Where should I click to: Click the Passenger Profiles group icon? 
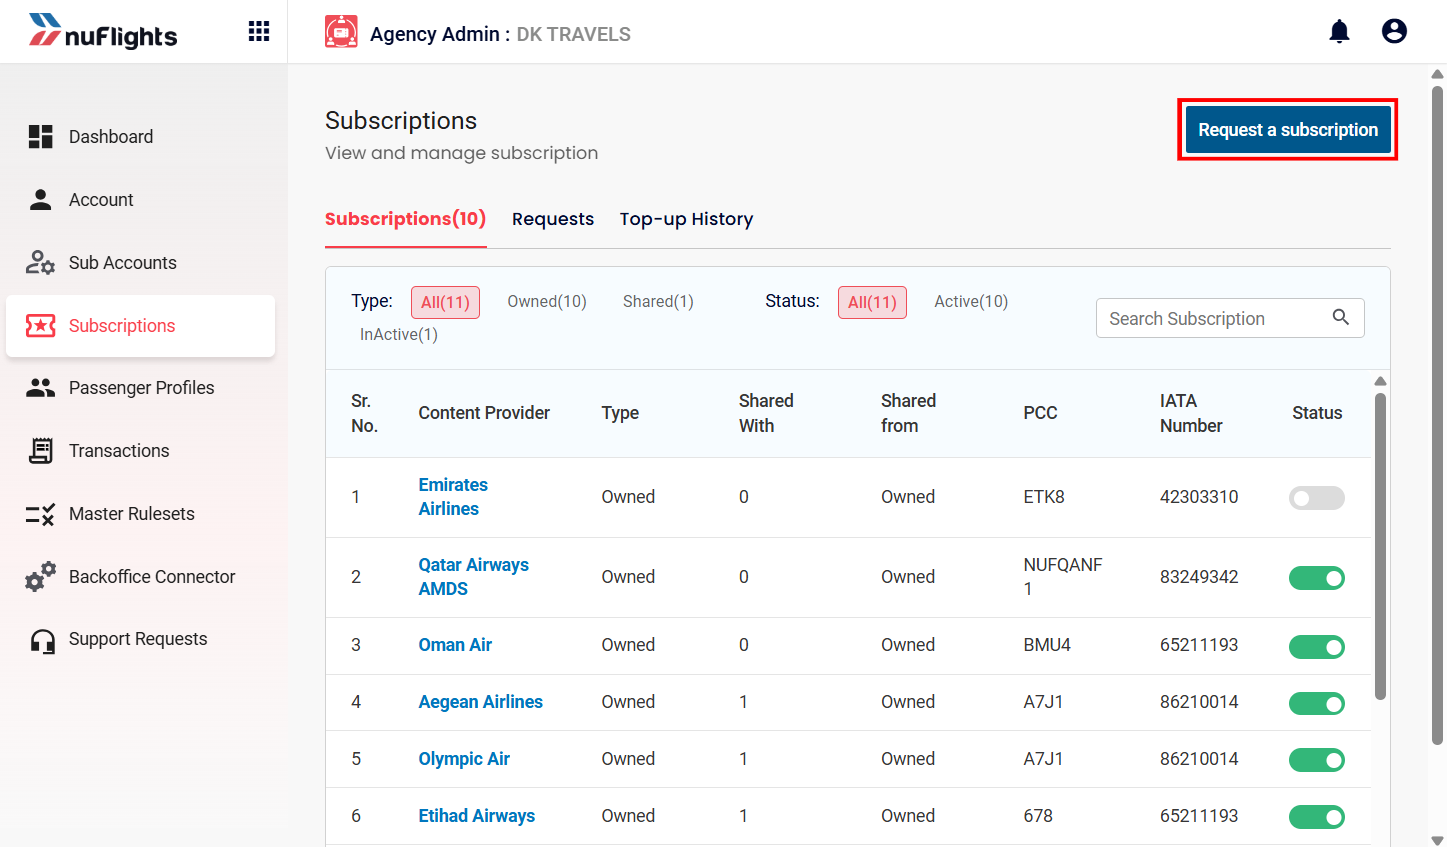click(40, 388)
